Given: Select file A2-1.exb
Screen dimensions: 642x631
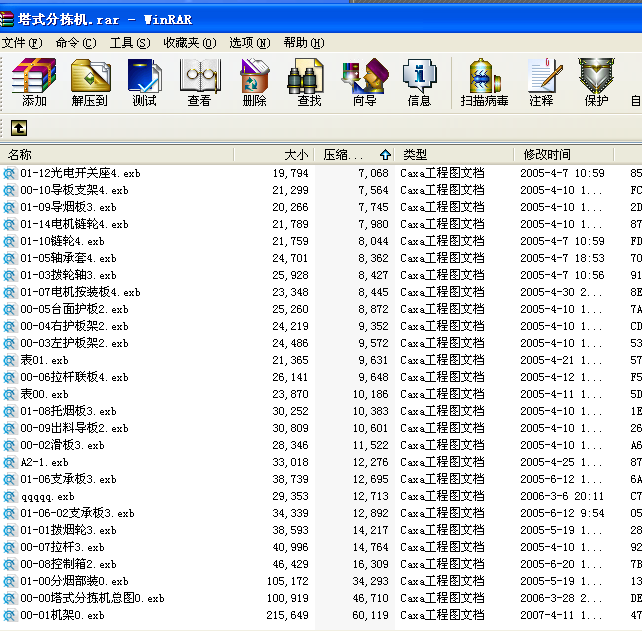Looking at the screenshot, I should [44, 462].
